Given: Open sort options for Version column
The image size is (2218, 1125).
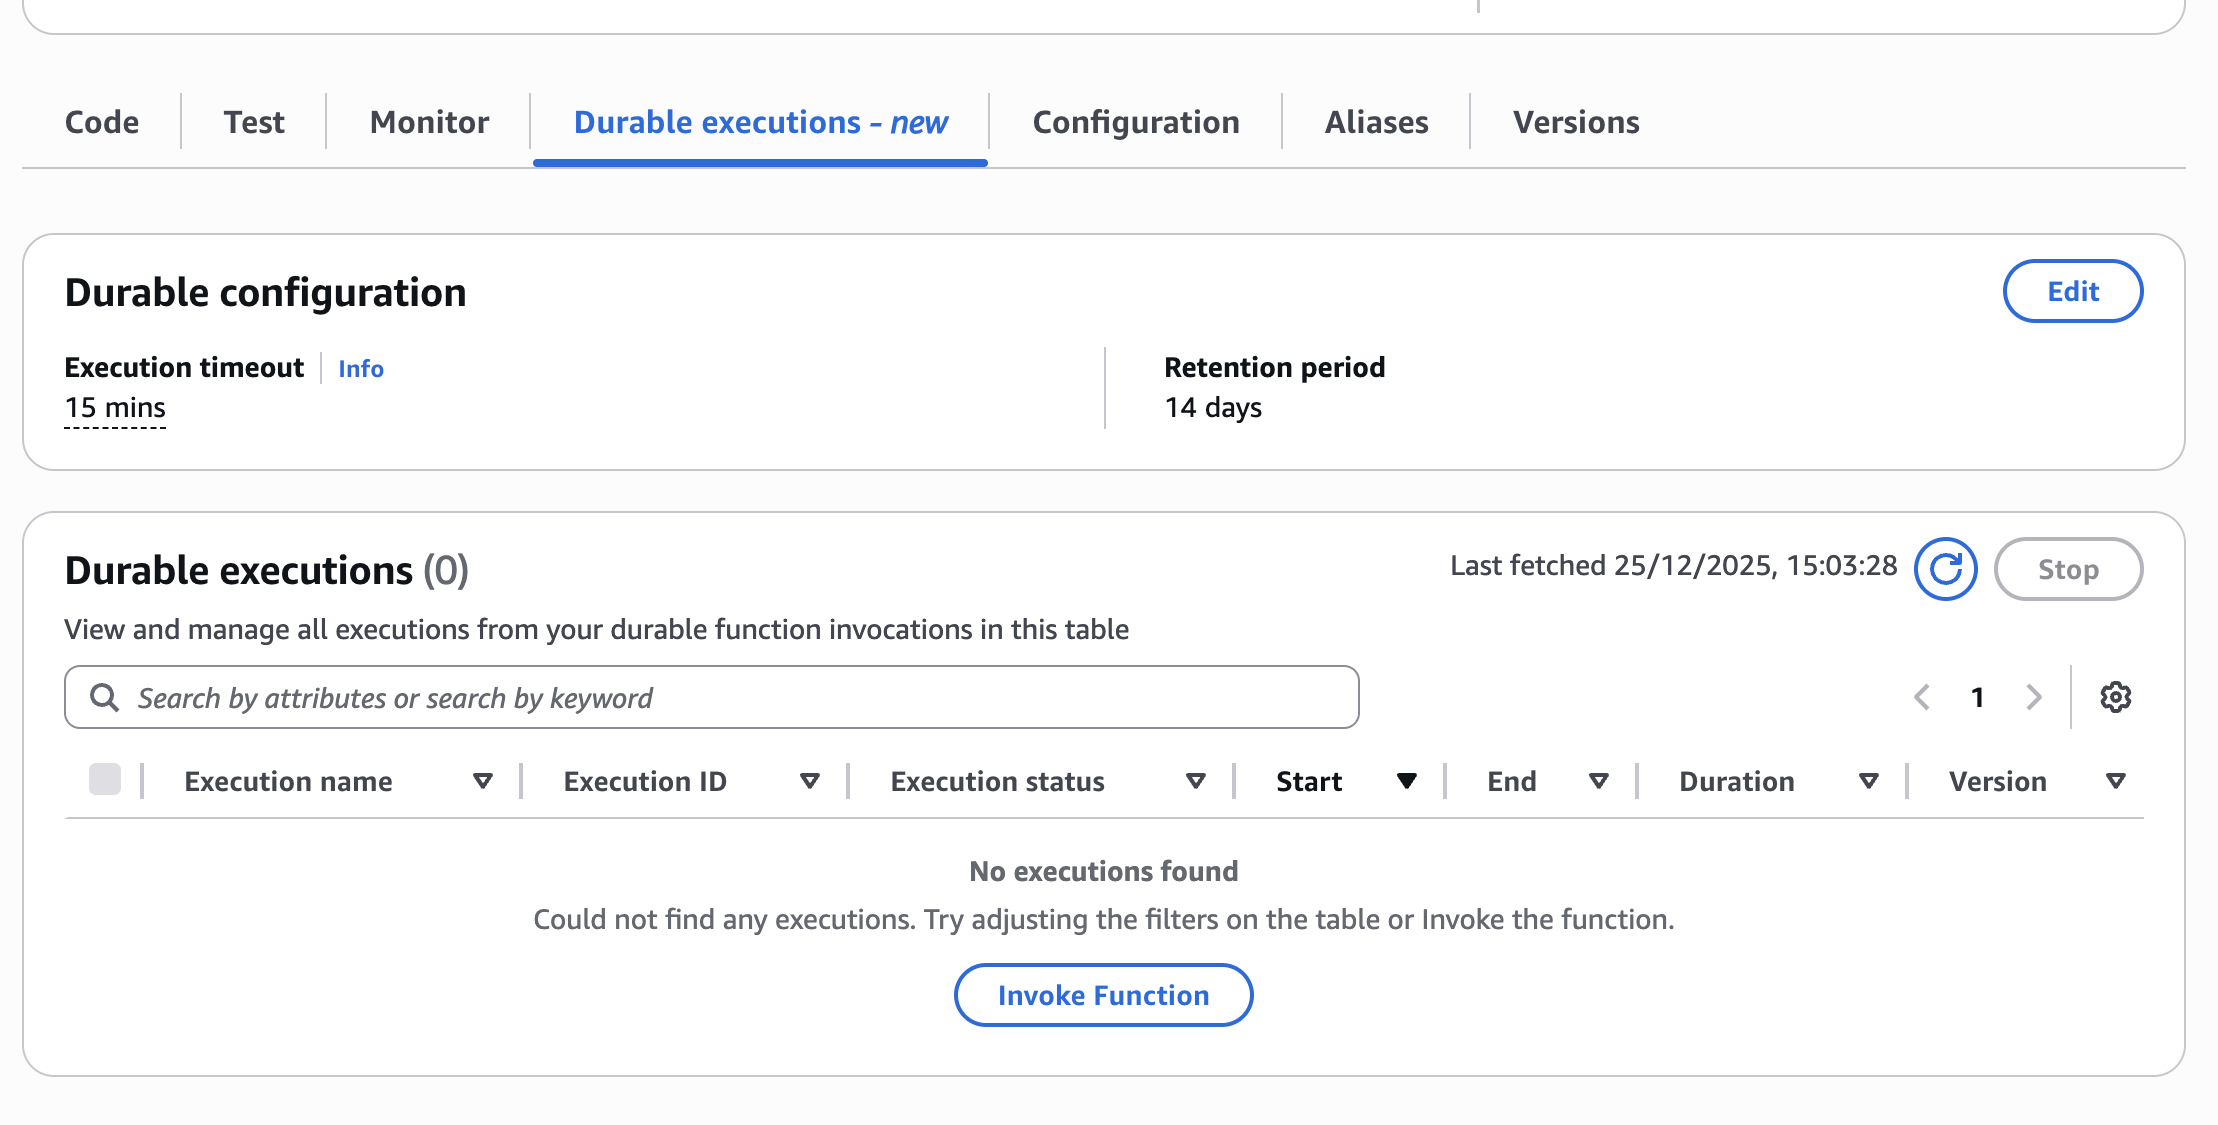Looking at the screenshot, I should (2114, 780).
